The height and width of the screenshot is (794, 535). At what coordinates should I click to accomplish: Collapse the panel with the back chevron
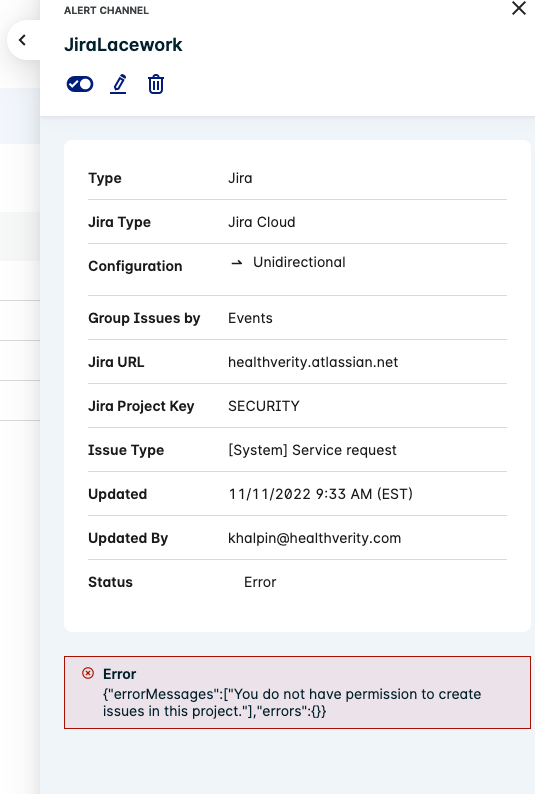pyautogui.click(x=22, y=40)
